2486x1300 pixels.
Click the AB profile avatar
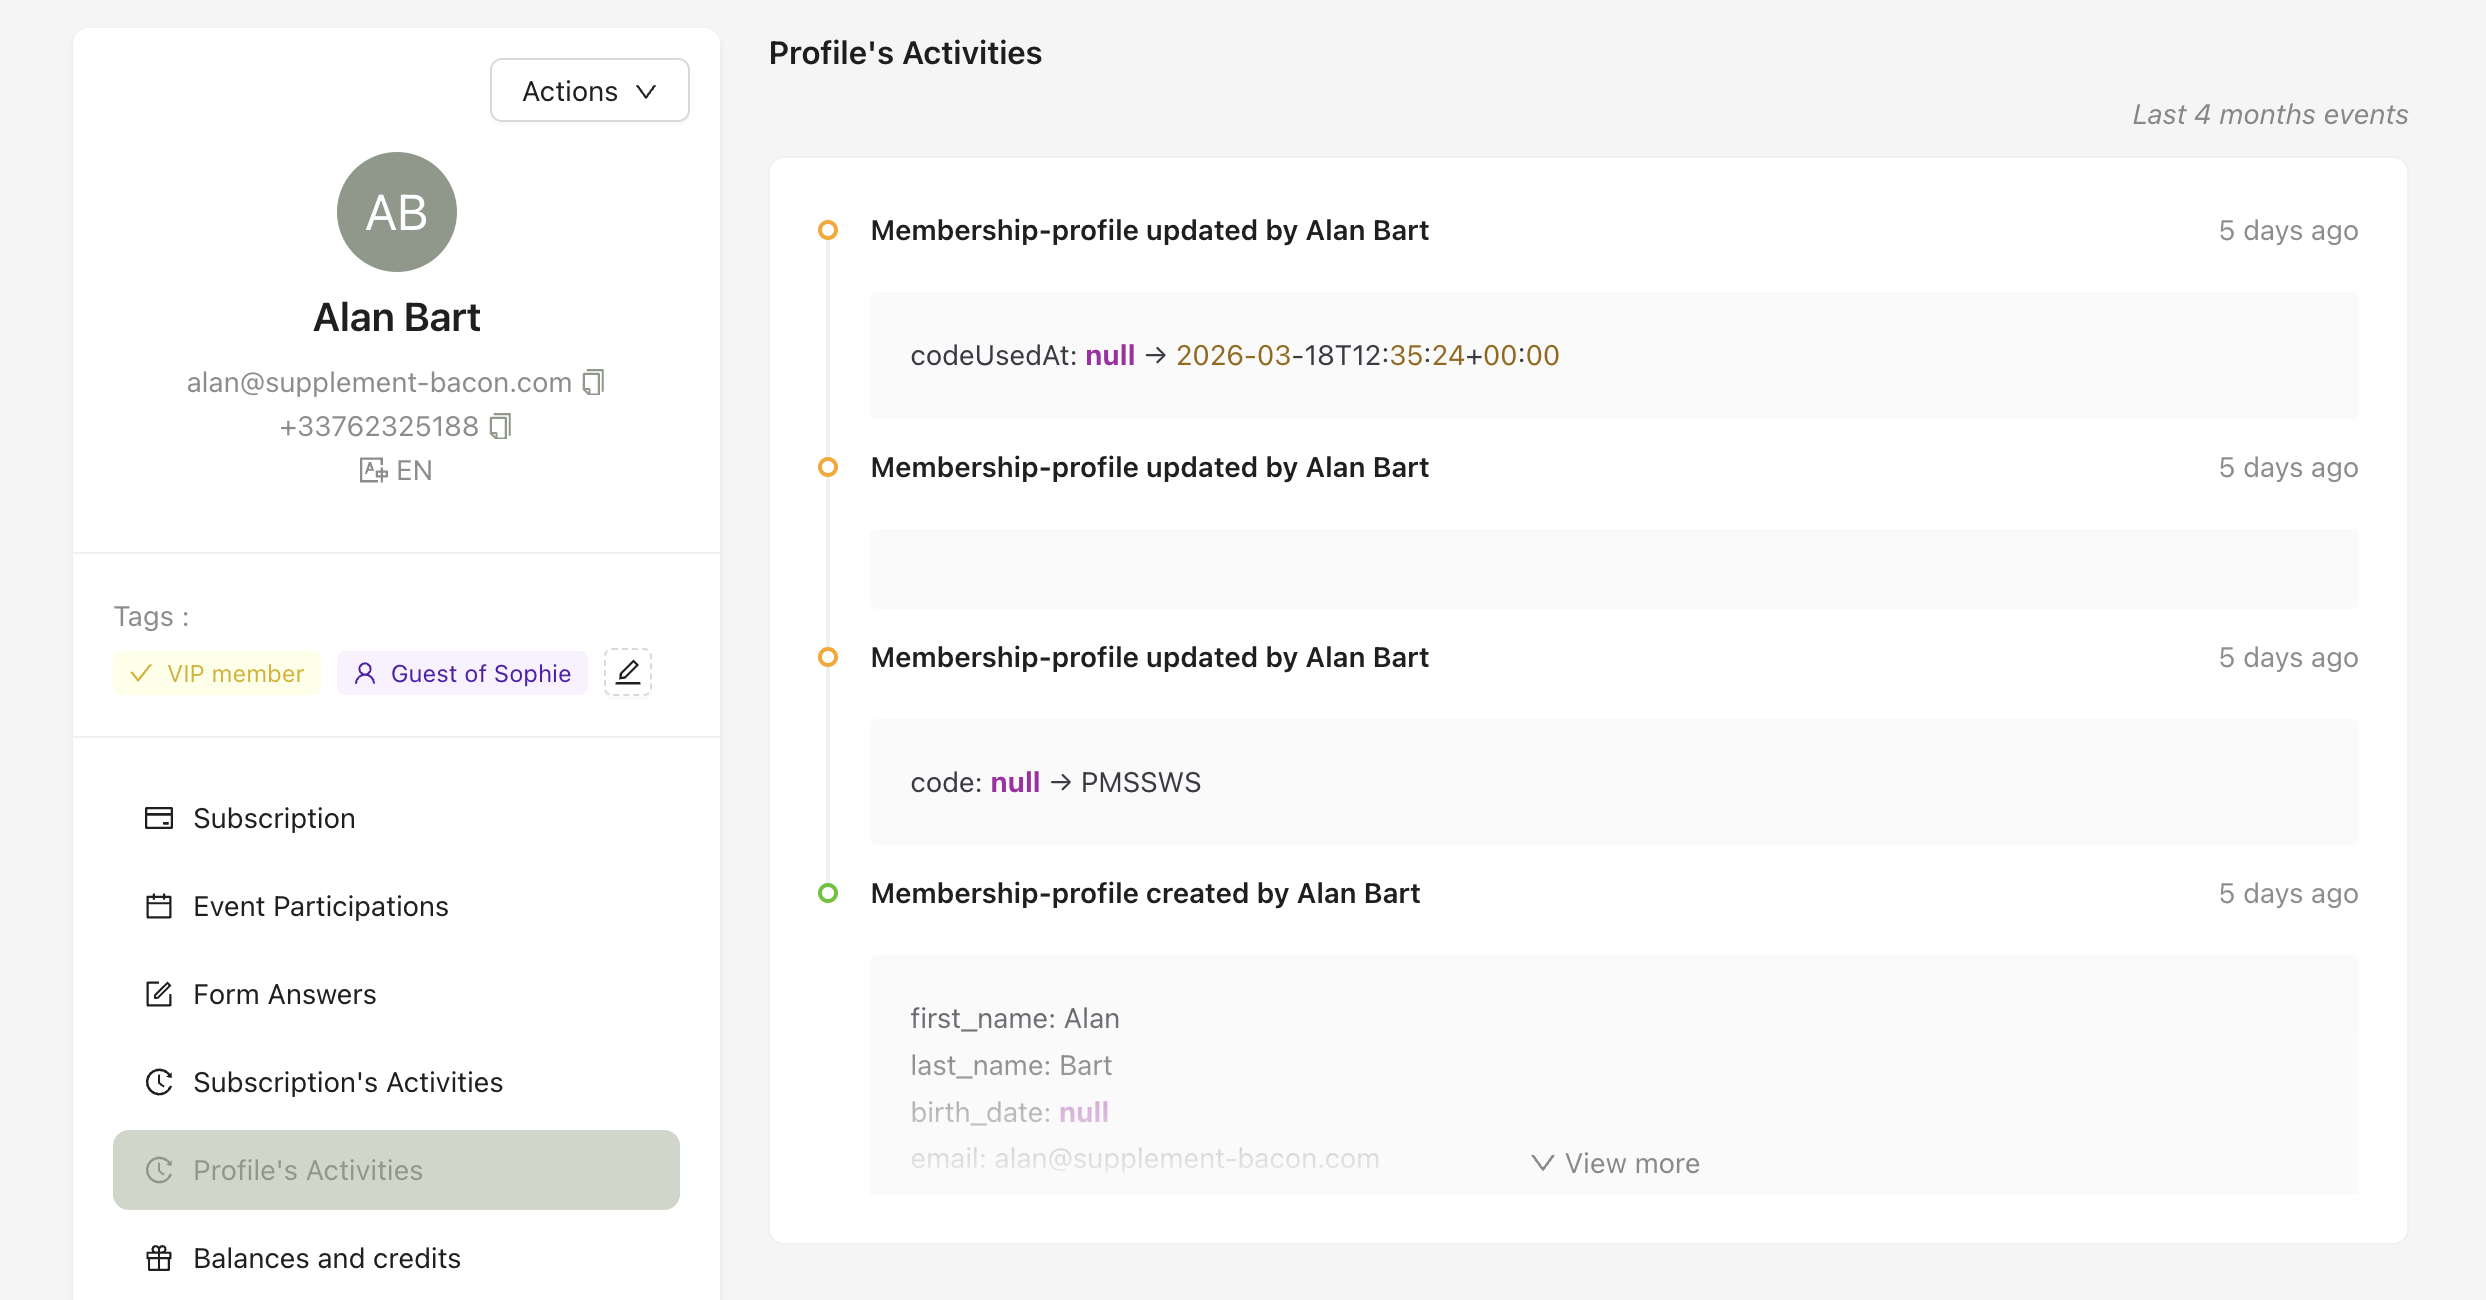point(397,212)
